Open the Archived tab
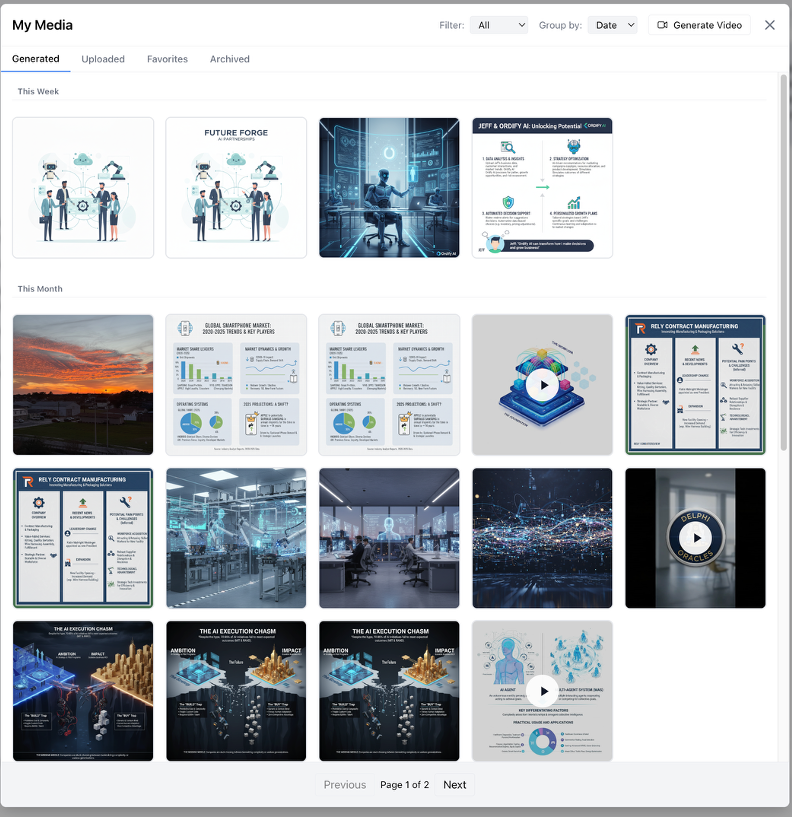This screenshot has height=818, width=792. [x=230, y=59]
